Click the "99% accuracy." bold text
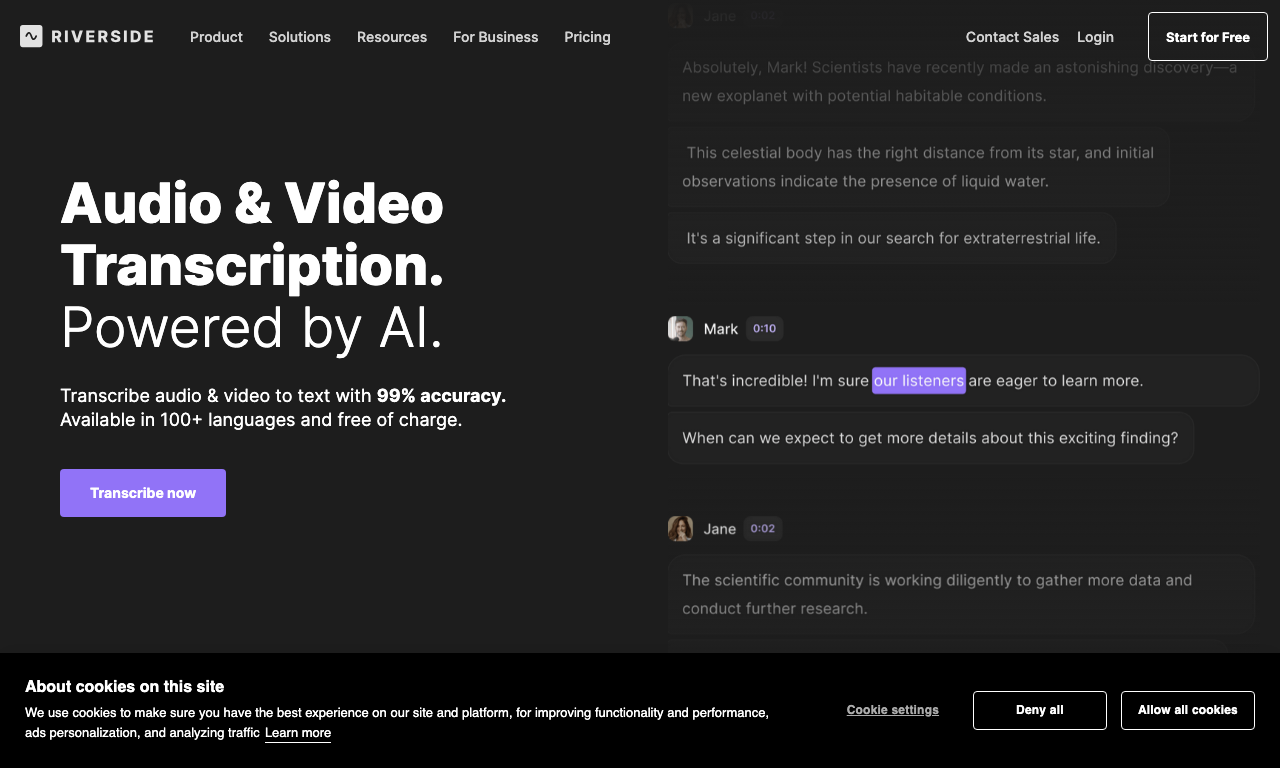Screen dimensions: 1280x768 point(442,396)
